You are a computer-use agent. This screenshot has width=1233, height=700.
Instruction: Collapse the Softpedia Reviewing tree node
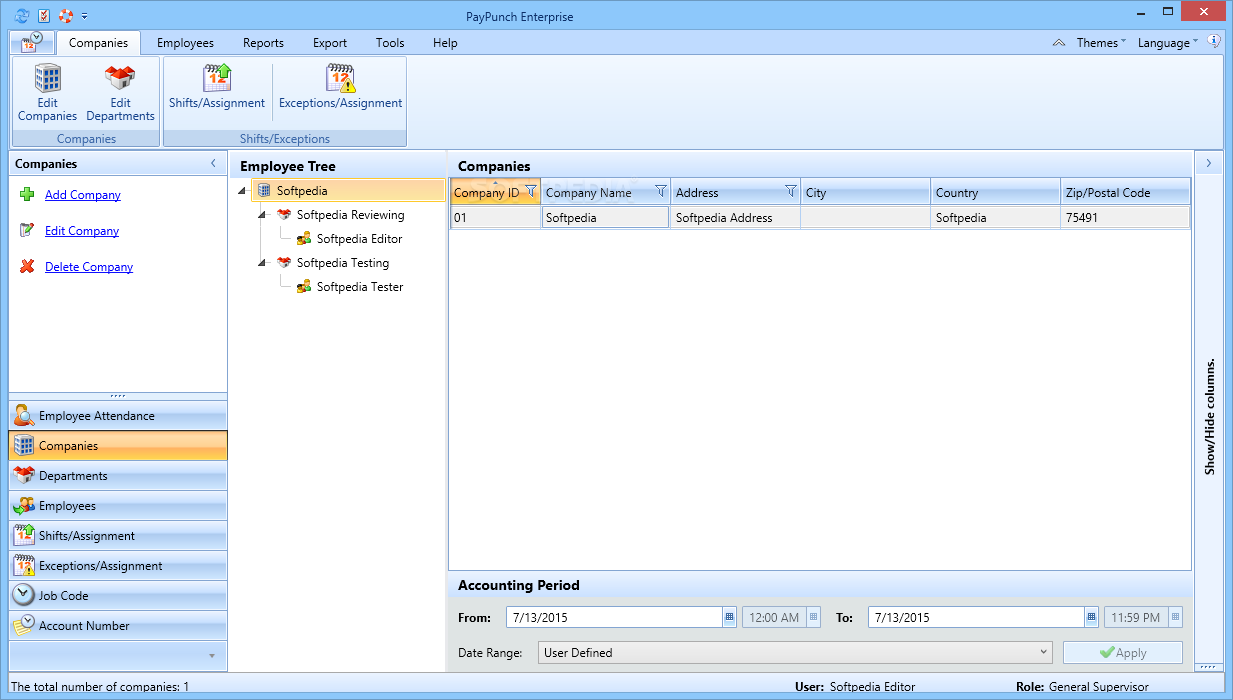(261, 215)
